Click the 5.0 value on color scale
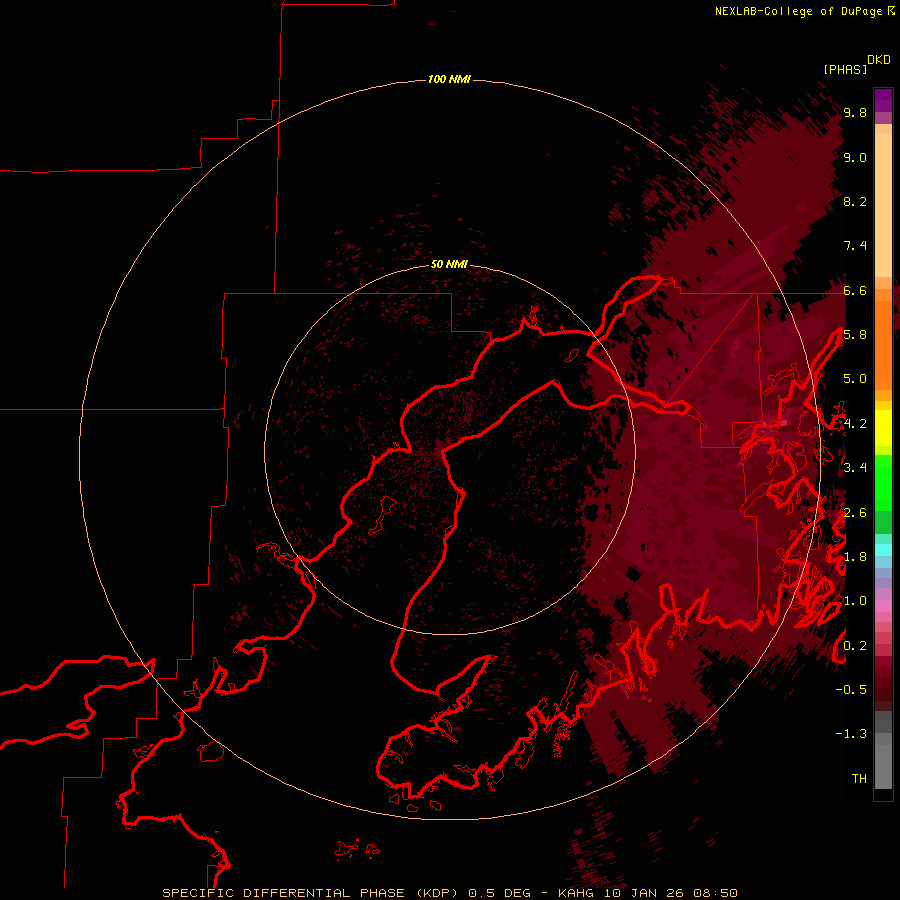Image resolution: width=900 pixels, height=900 pixels. [x=855, y=379]
